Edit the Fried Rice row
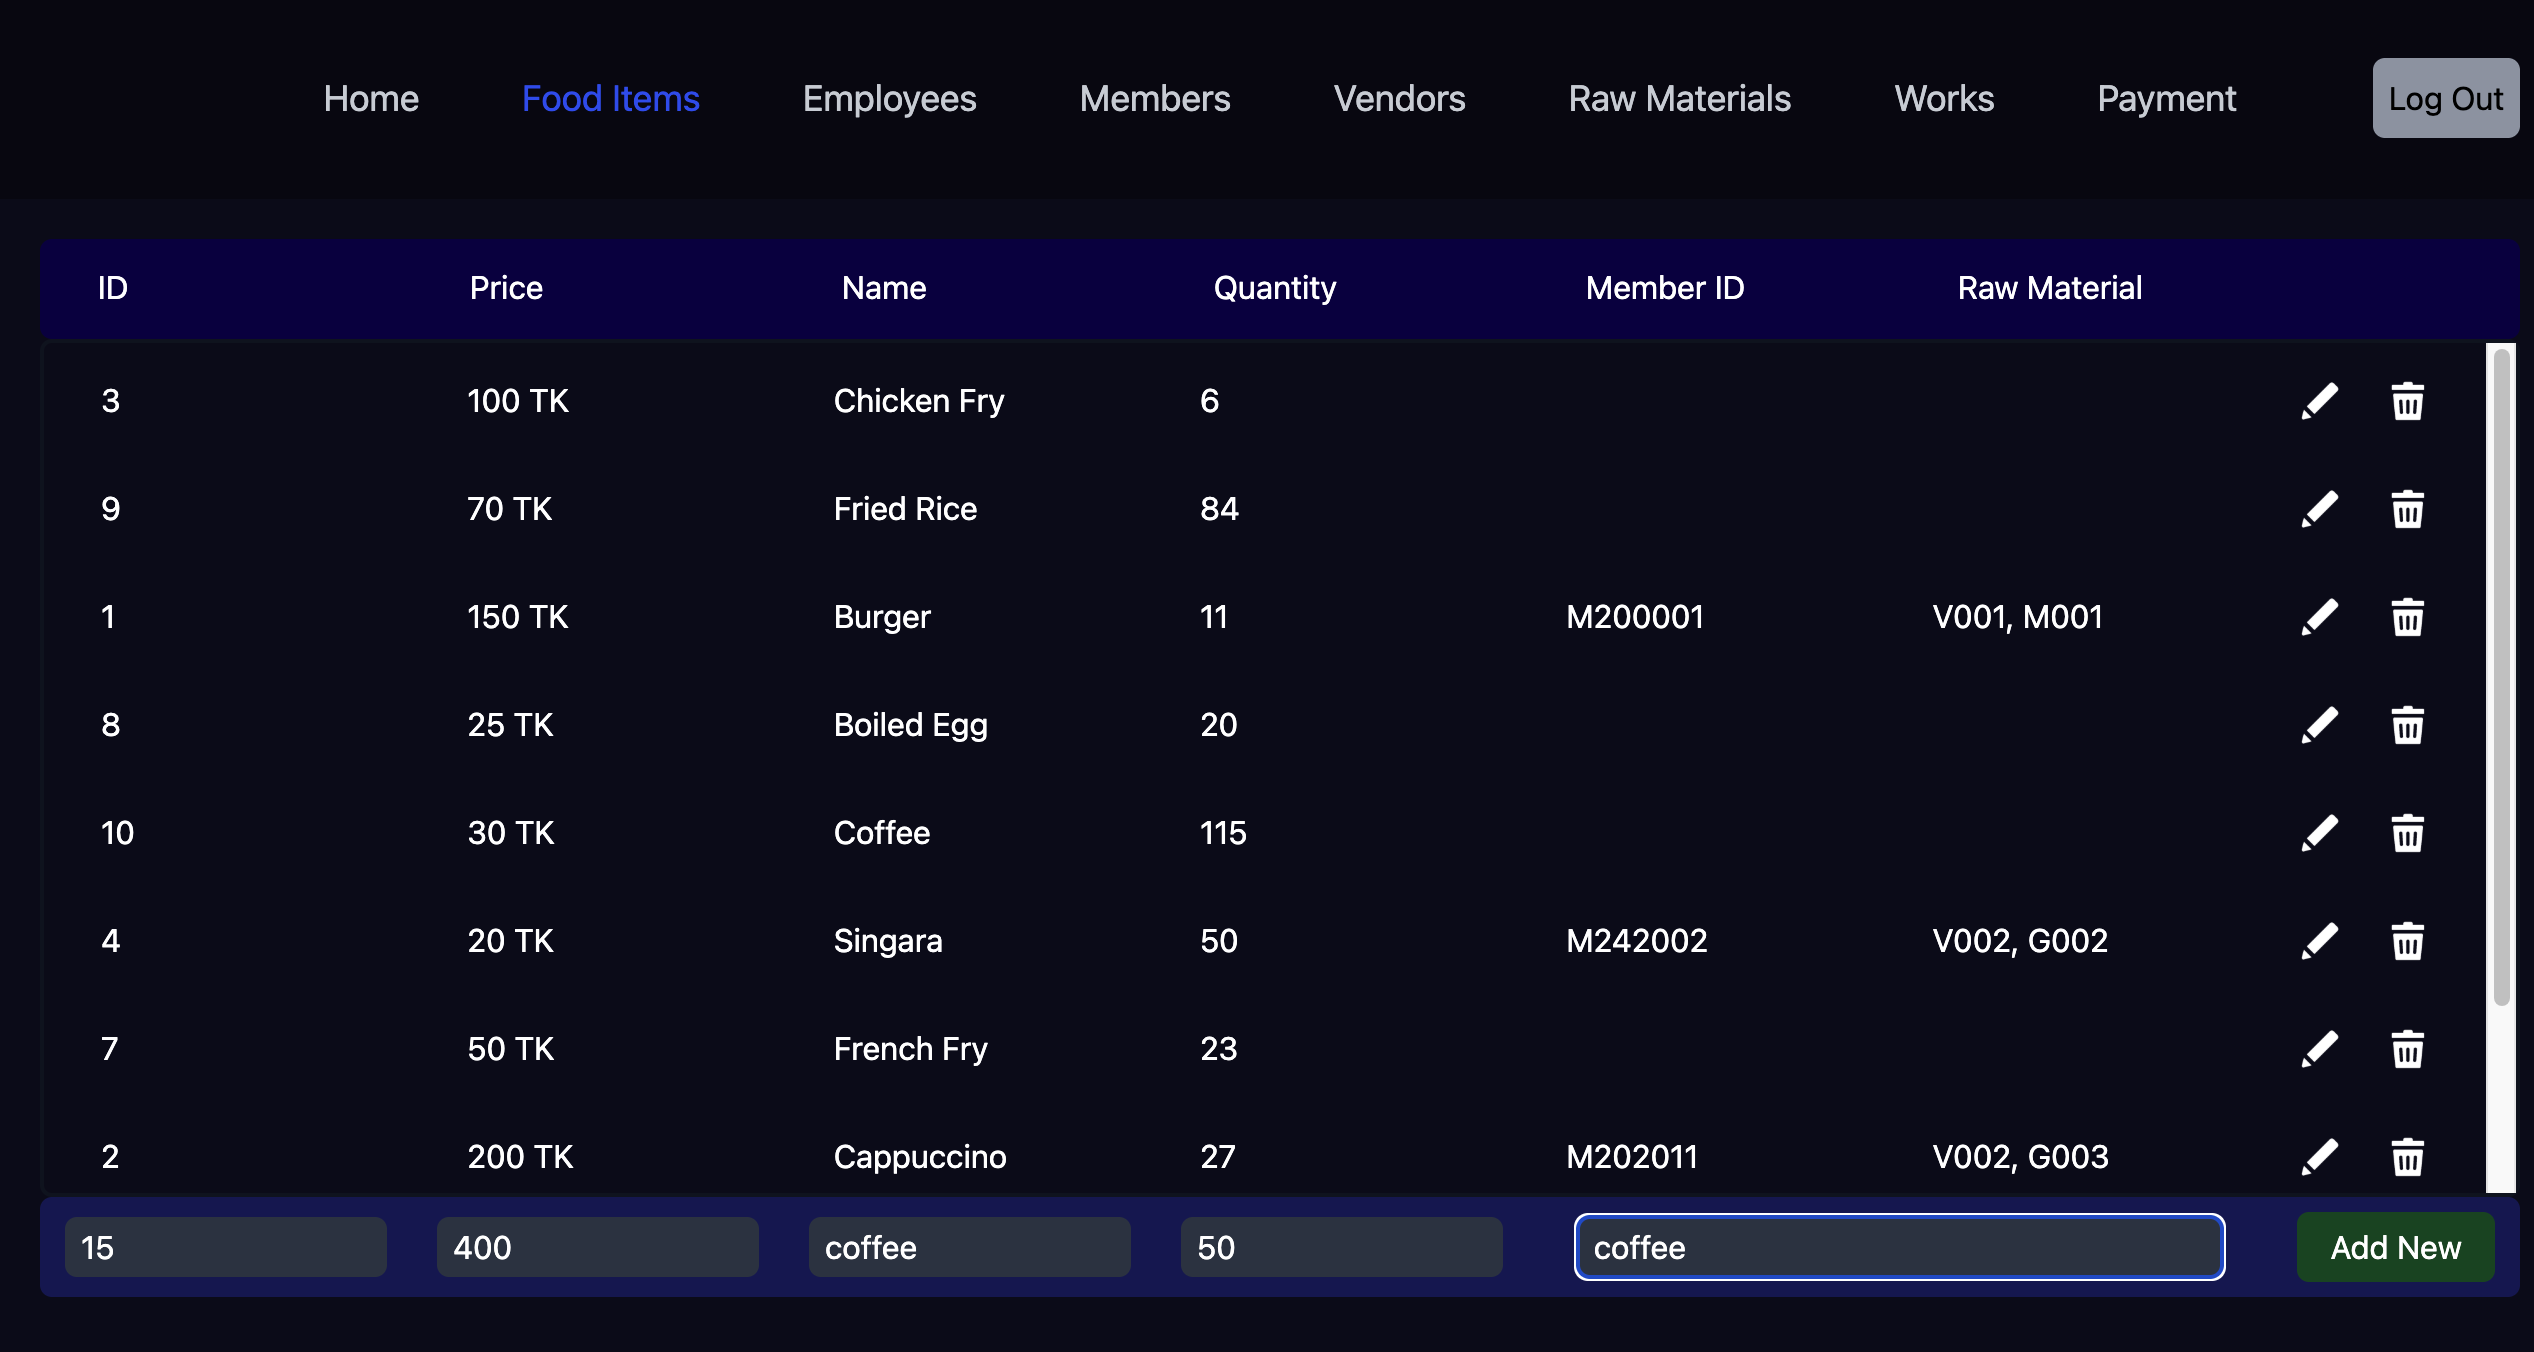 [2320, 509]
